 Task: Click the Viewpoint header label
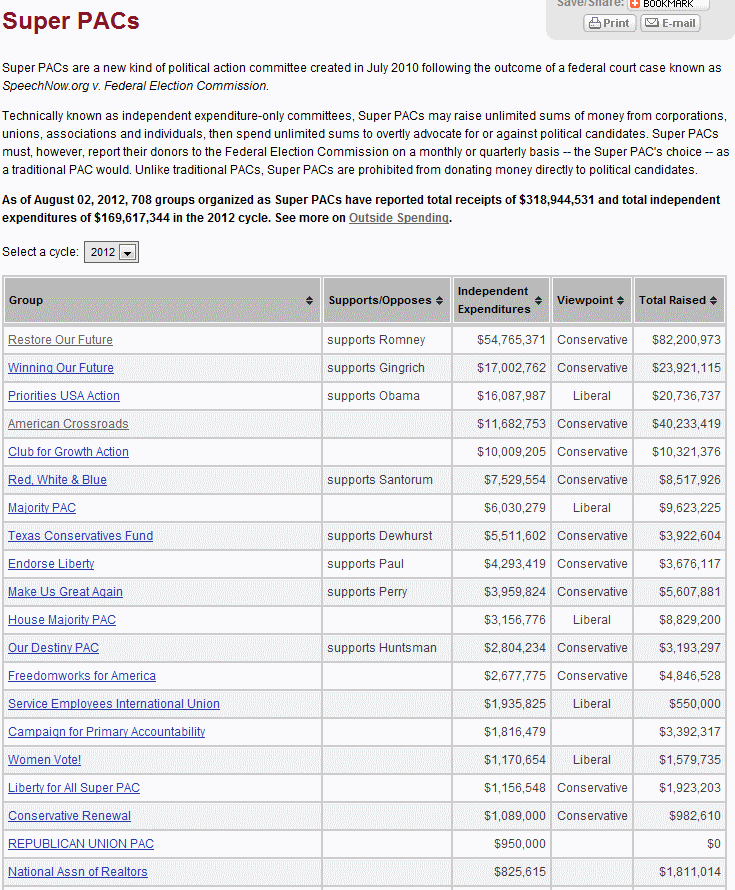point(585,300)
